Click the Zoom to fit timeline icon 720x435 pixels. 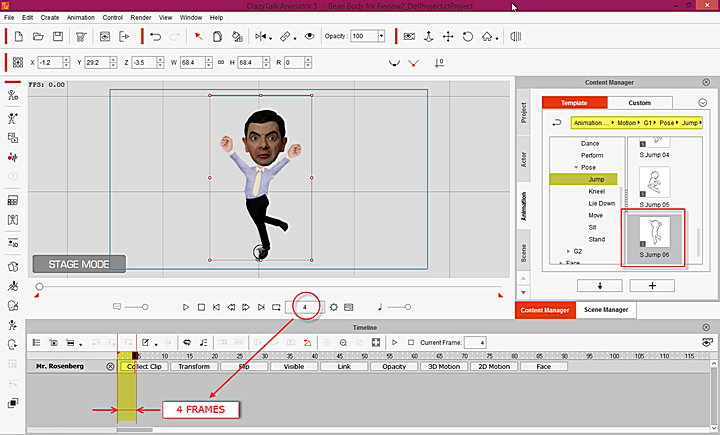point(376,343)
